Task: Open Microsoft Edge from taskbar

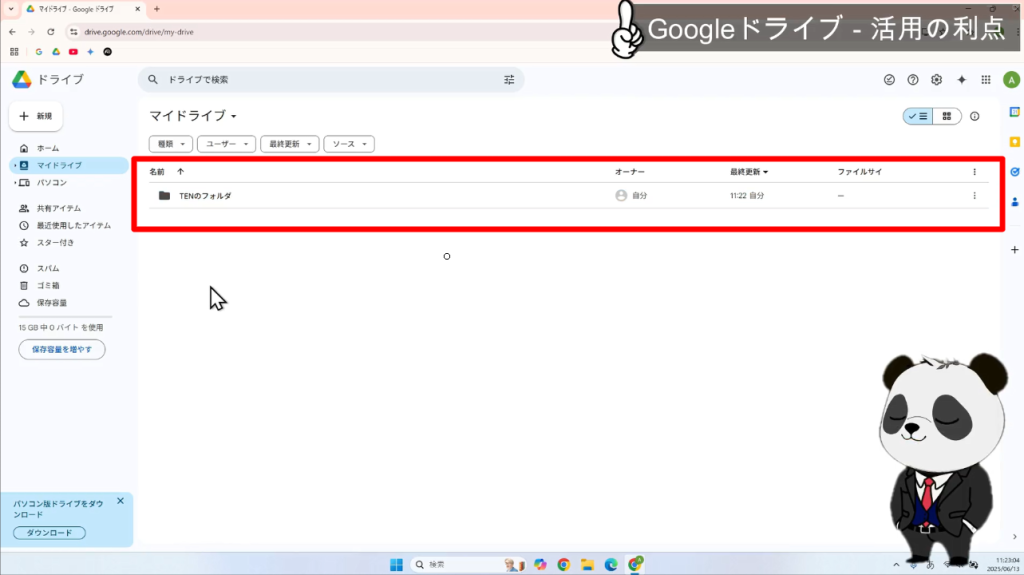Action: click(x=611, y=565)
